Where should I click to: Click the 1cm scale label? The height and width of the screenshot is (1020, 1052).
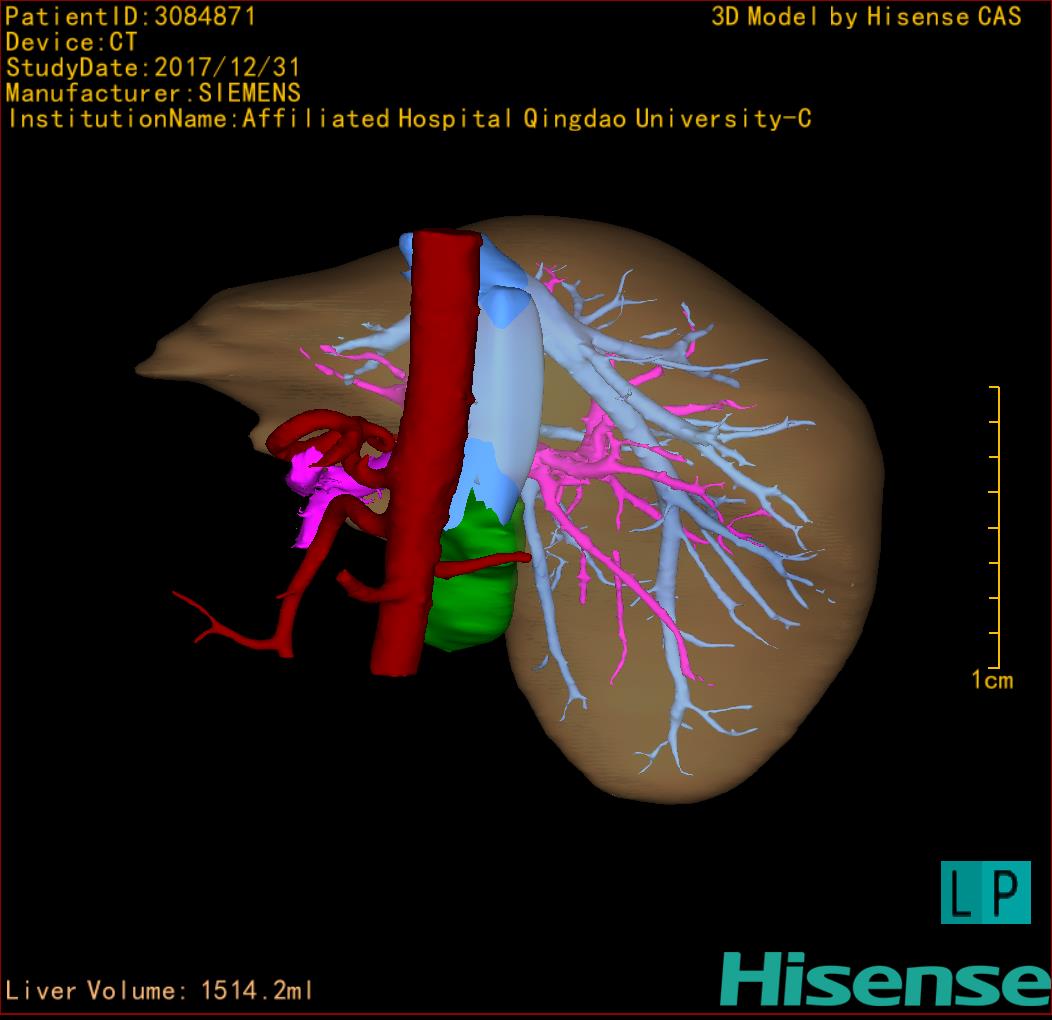tap(991, 681)
